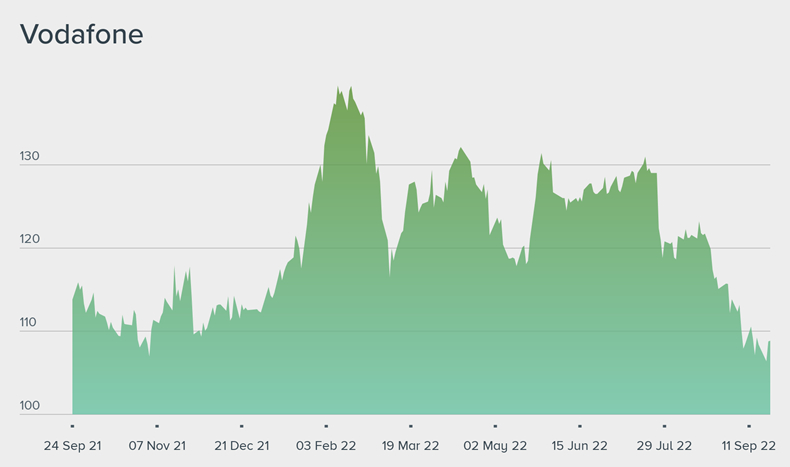Screen dimensions: 790x467
Task: Click the 130 y-axis label
Action: coord(29,157)
